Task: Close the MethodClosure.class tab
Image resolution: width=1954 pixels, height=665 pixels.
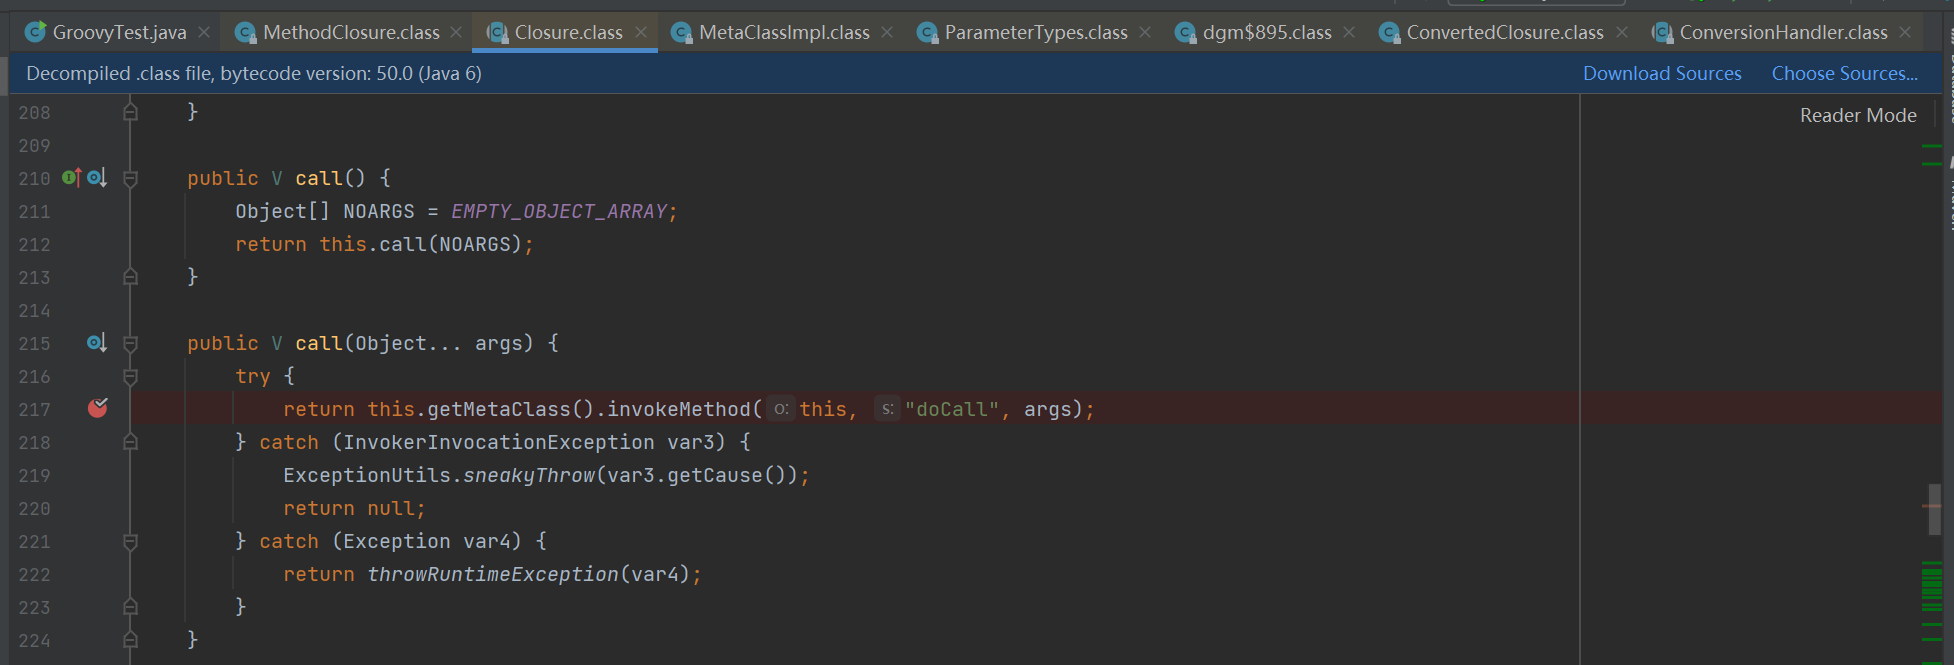Action: tap(456, 32)
